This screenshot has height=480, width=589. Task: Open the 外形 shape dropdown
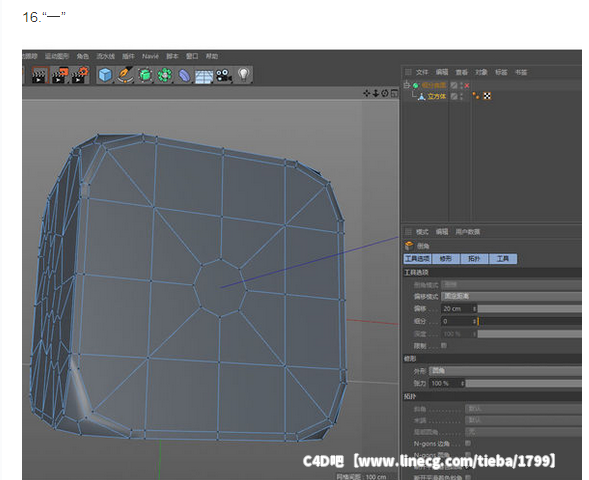coord(505,371)
